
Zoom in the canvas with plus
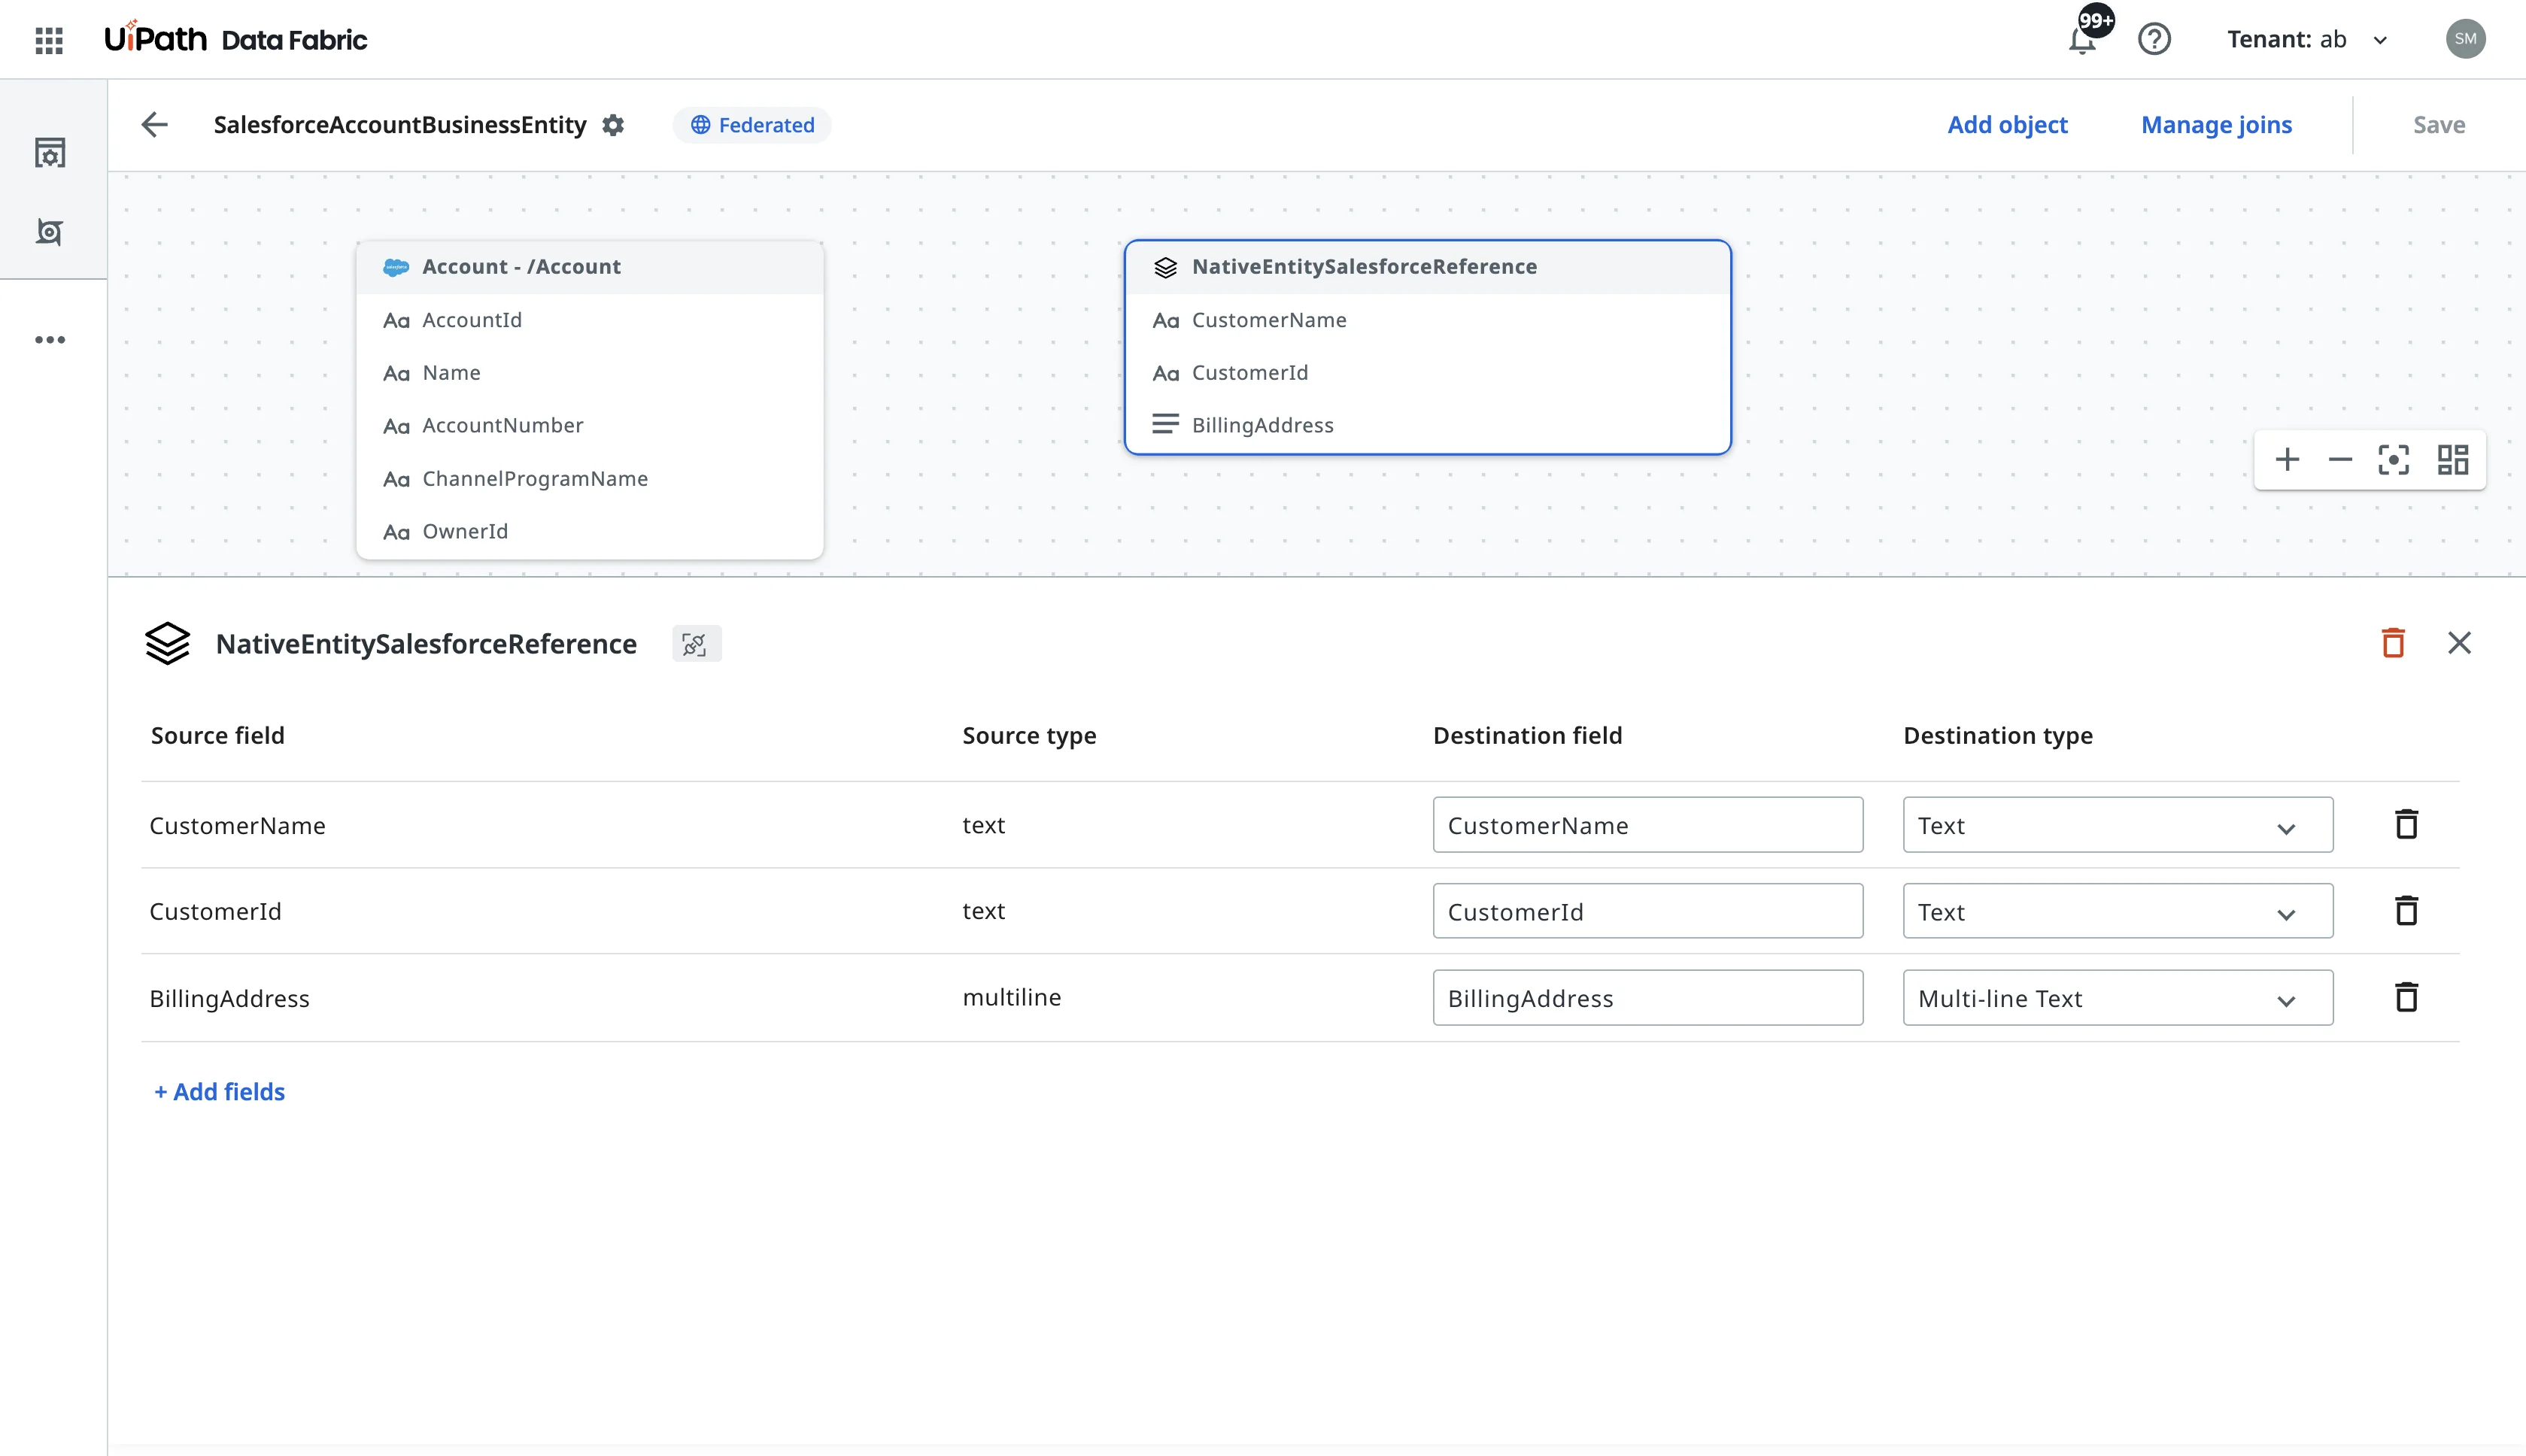(x=2287, y=460)
